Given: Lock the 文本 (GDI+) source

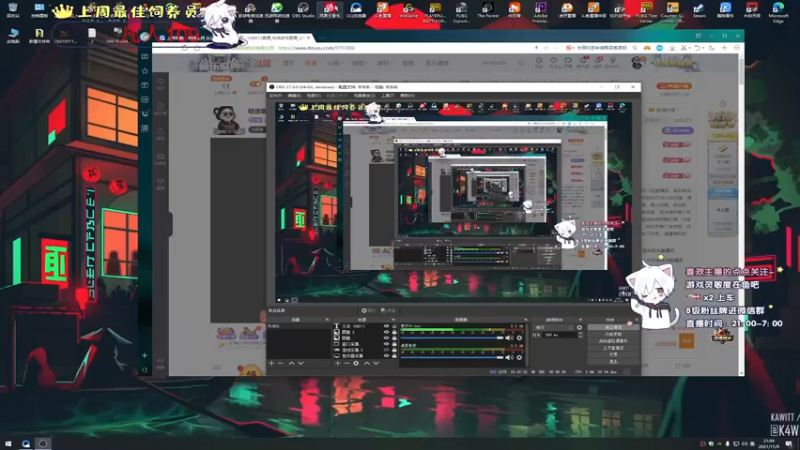Looking at the screenshot, I should (x=394, y=326).
